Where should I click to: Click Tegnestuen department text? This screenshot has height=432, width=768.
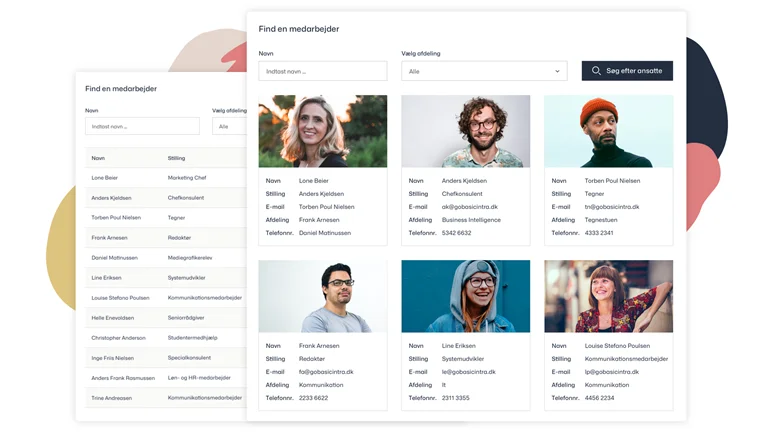click(x=601, y=220)
